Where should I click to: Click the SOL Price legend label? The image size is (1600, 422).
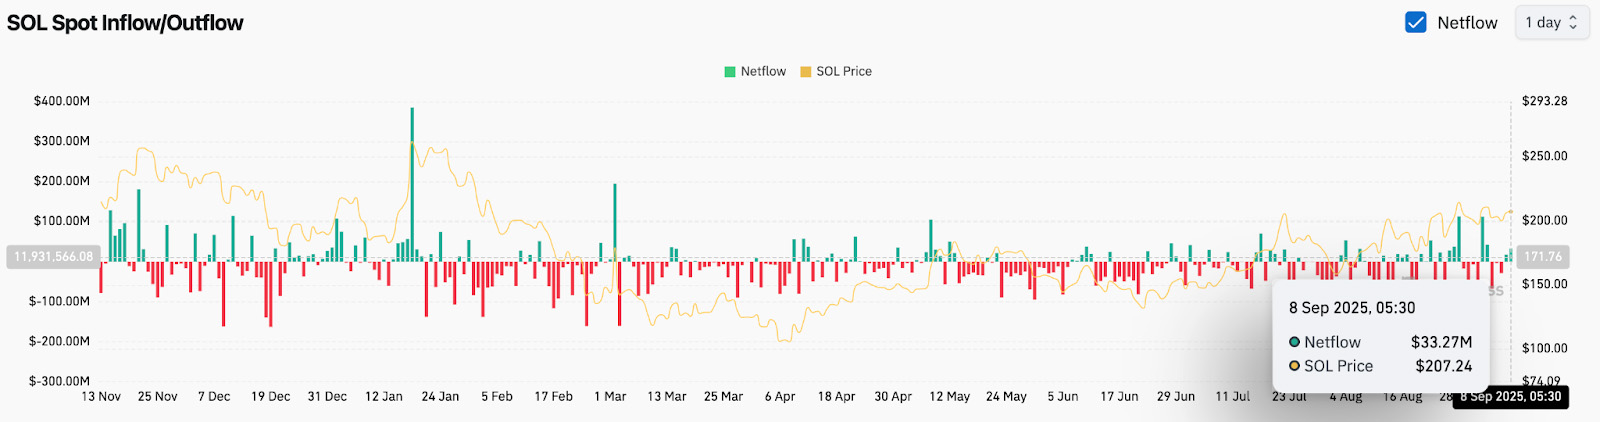[844, 72]
